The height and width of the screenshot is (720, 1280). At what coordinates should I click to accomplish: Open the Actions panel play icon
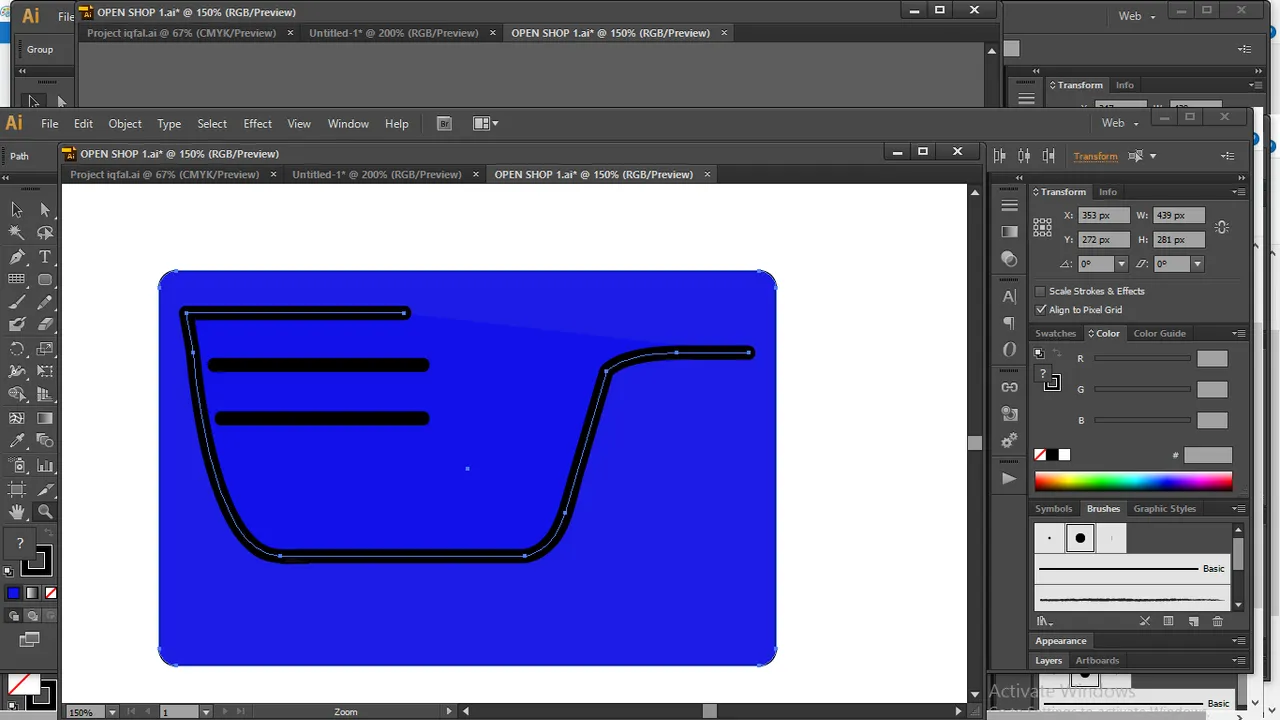1009,478
